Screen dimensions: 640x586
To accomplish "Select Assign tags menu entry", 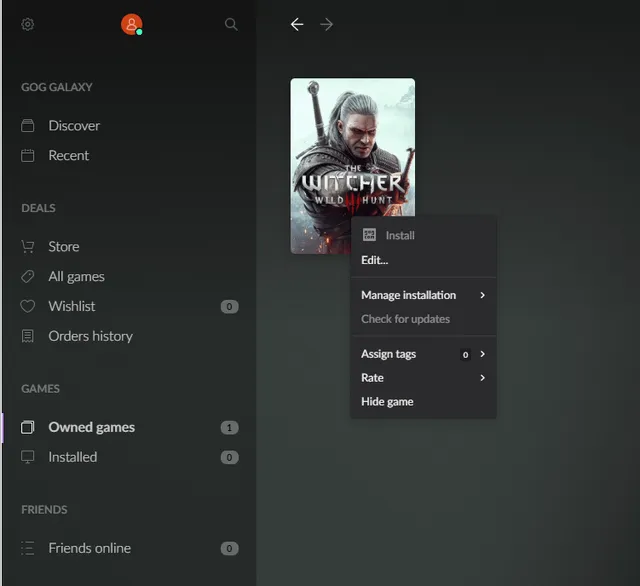I will pyautogui.click(x=424, y=354).
